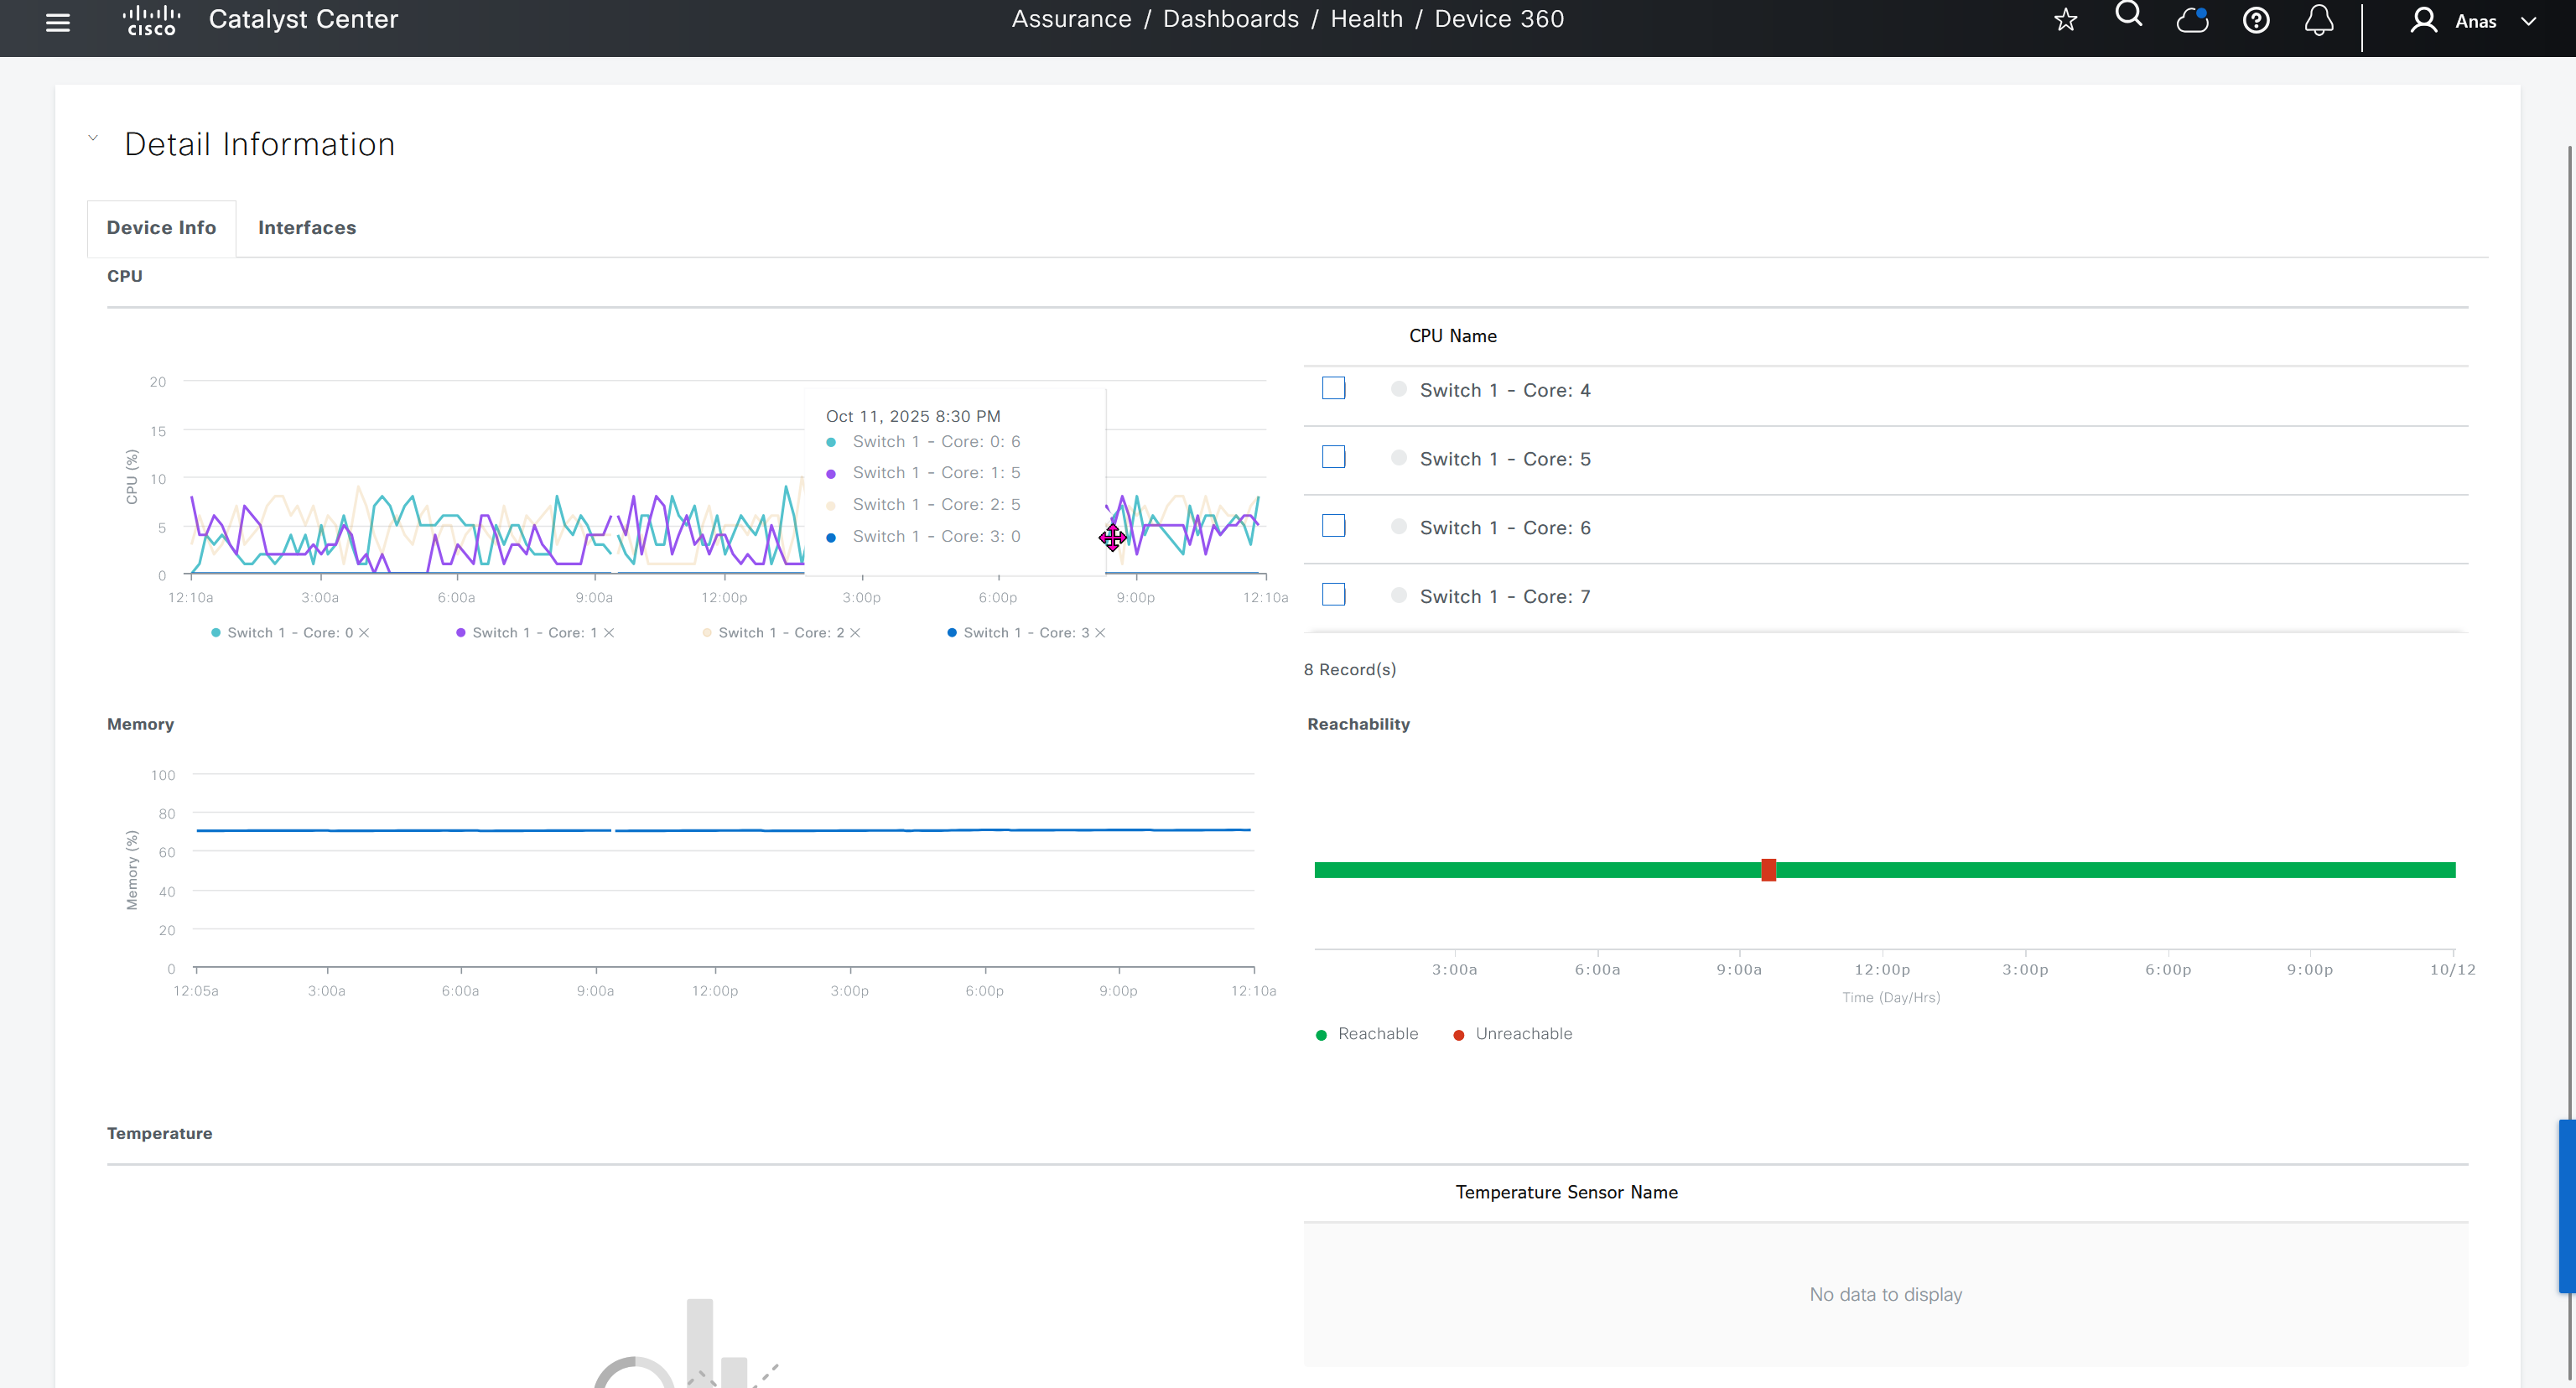
Task: Click the red unreachable marker on timeline
Action: (1768, 870)
